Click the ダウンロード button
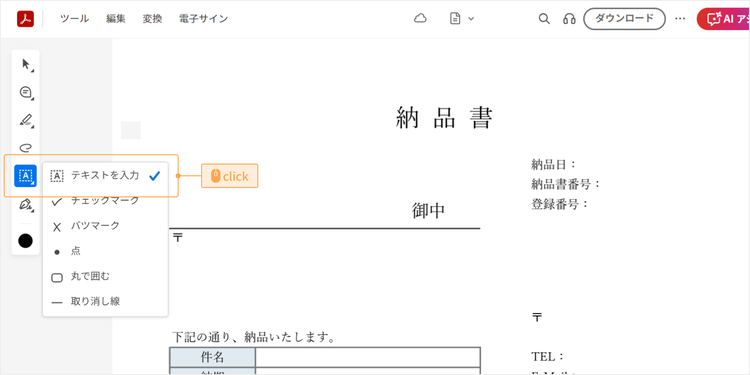Screen dimensions: 750x375 point(624,19)
